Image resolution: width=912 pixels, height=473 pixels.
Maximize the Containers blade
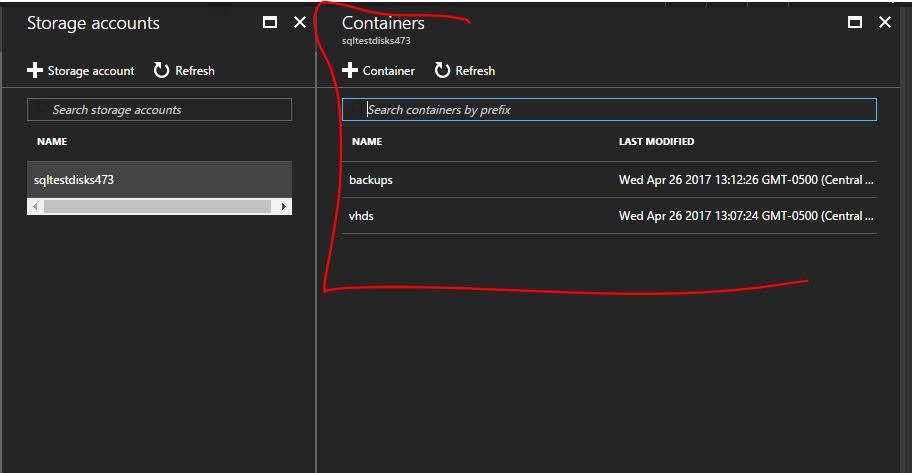(854, 23)
